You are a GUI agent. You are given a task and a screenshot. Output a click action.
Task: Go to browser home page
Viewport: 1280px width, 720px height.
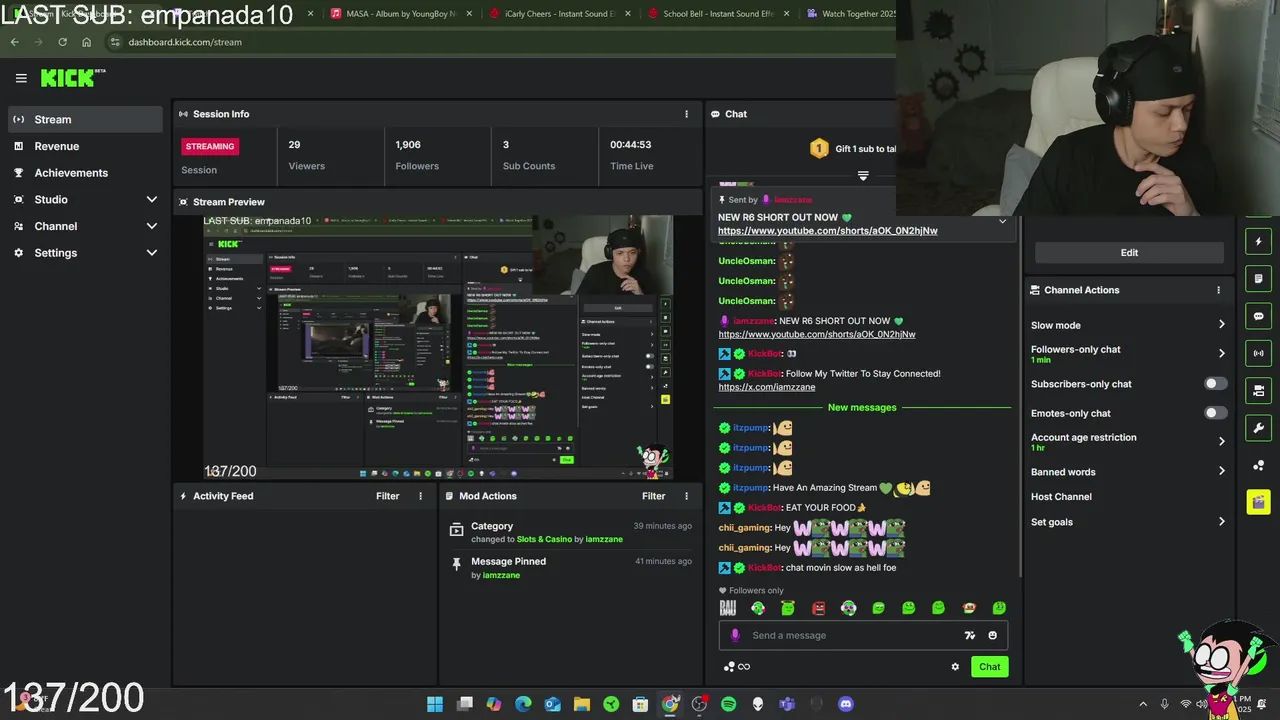pyautogui.click(x=86, y=42)
